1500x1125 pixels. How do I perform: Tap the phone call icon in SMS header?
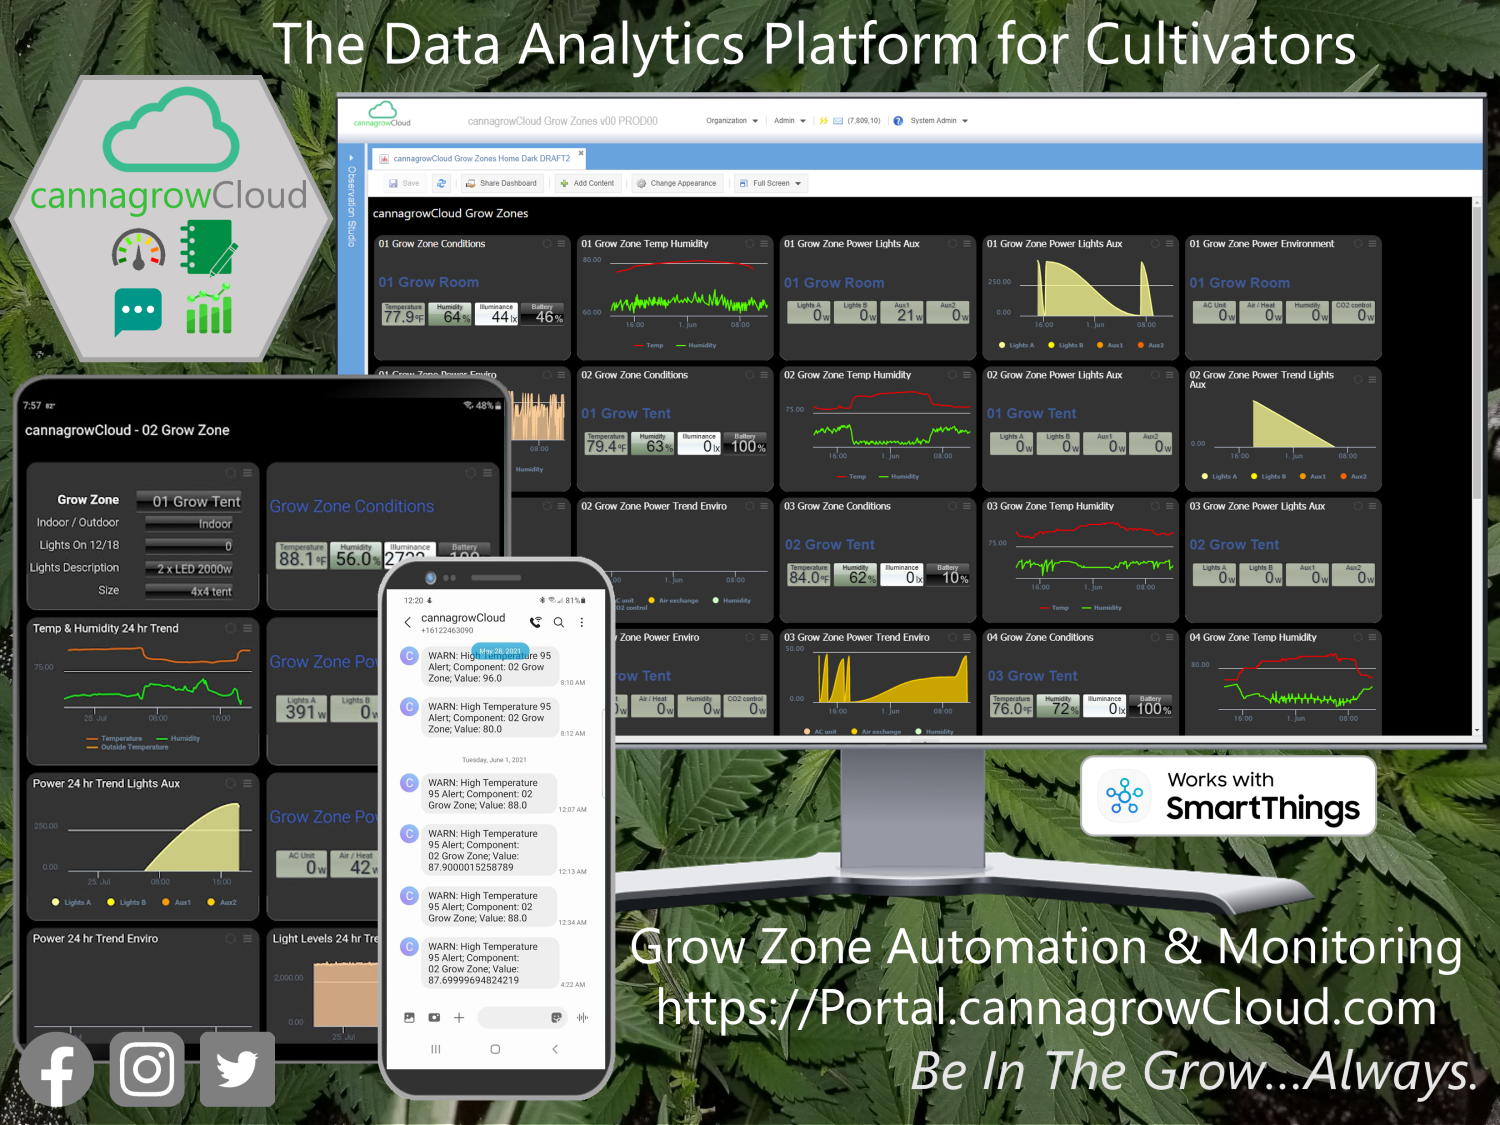click(536, 622)
